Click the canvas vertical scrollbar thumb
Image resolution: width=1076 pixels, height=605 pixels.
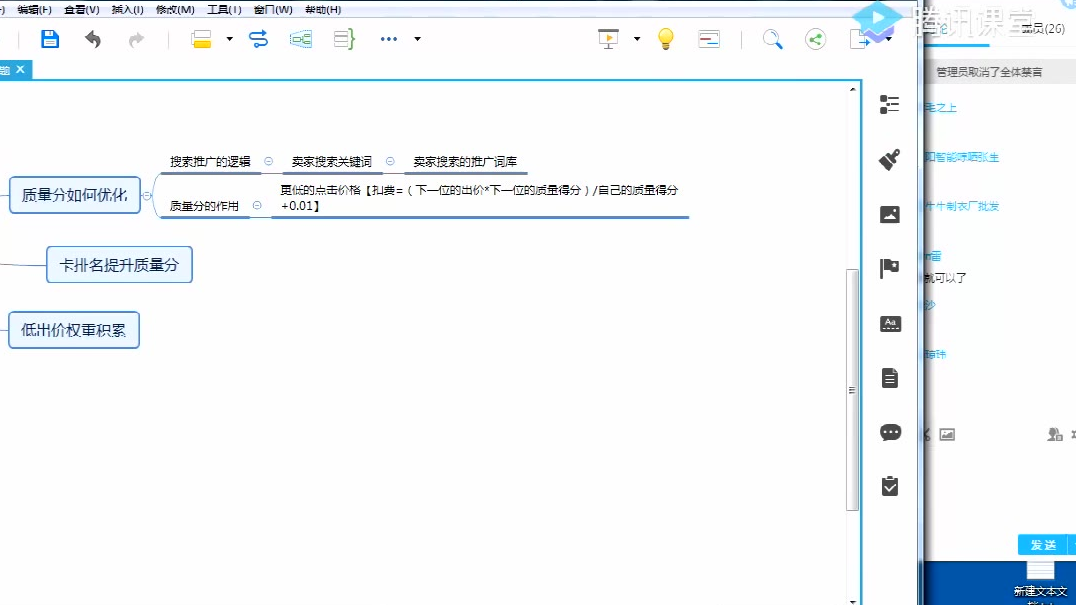point(852,390)
